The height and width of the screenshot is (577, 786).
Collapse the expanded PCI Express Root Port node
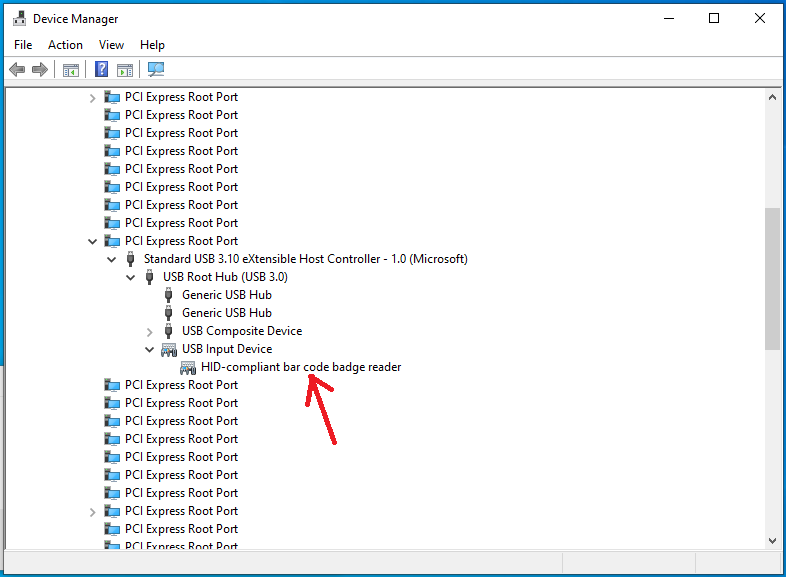92,242
